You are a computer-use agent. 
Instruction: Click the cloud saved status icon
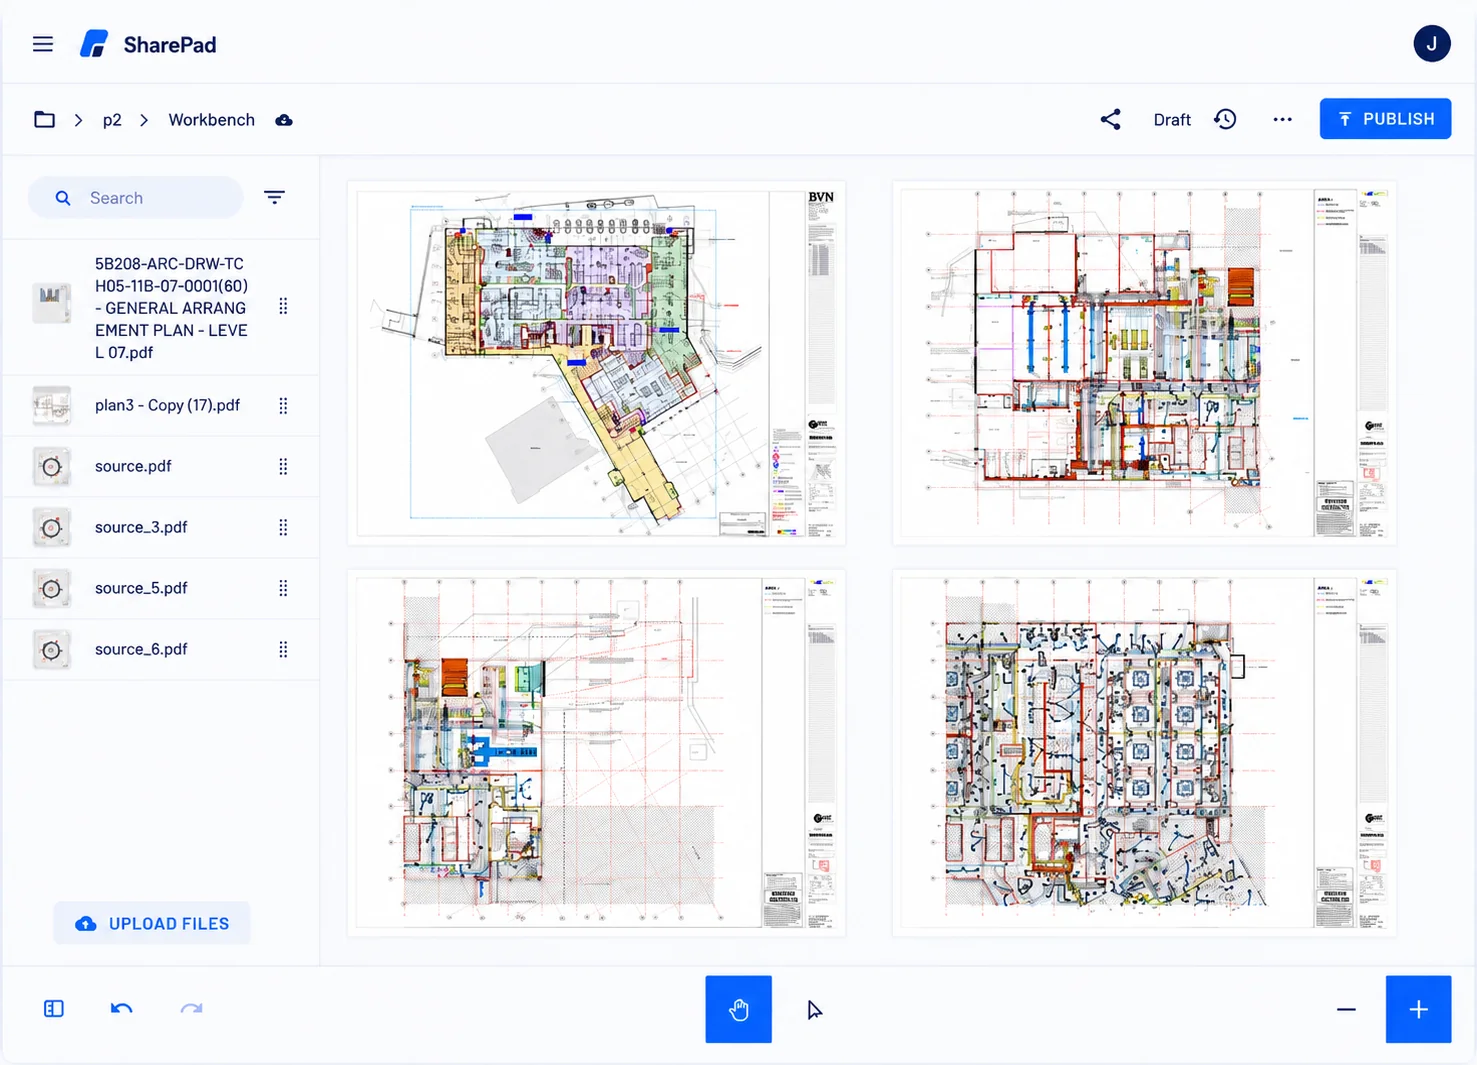click(x=284, y=120)
